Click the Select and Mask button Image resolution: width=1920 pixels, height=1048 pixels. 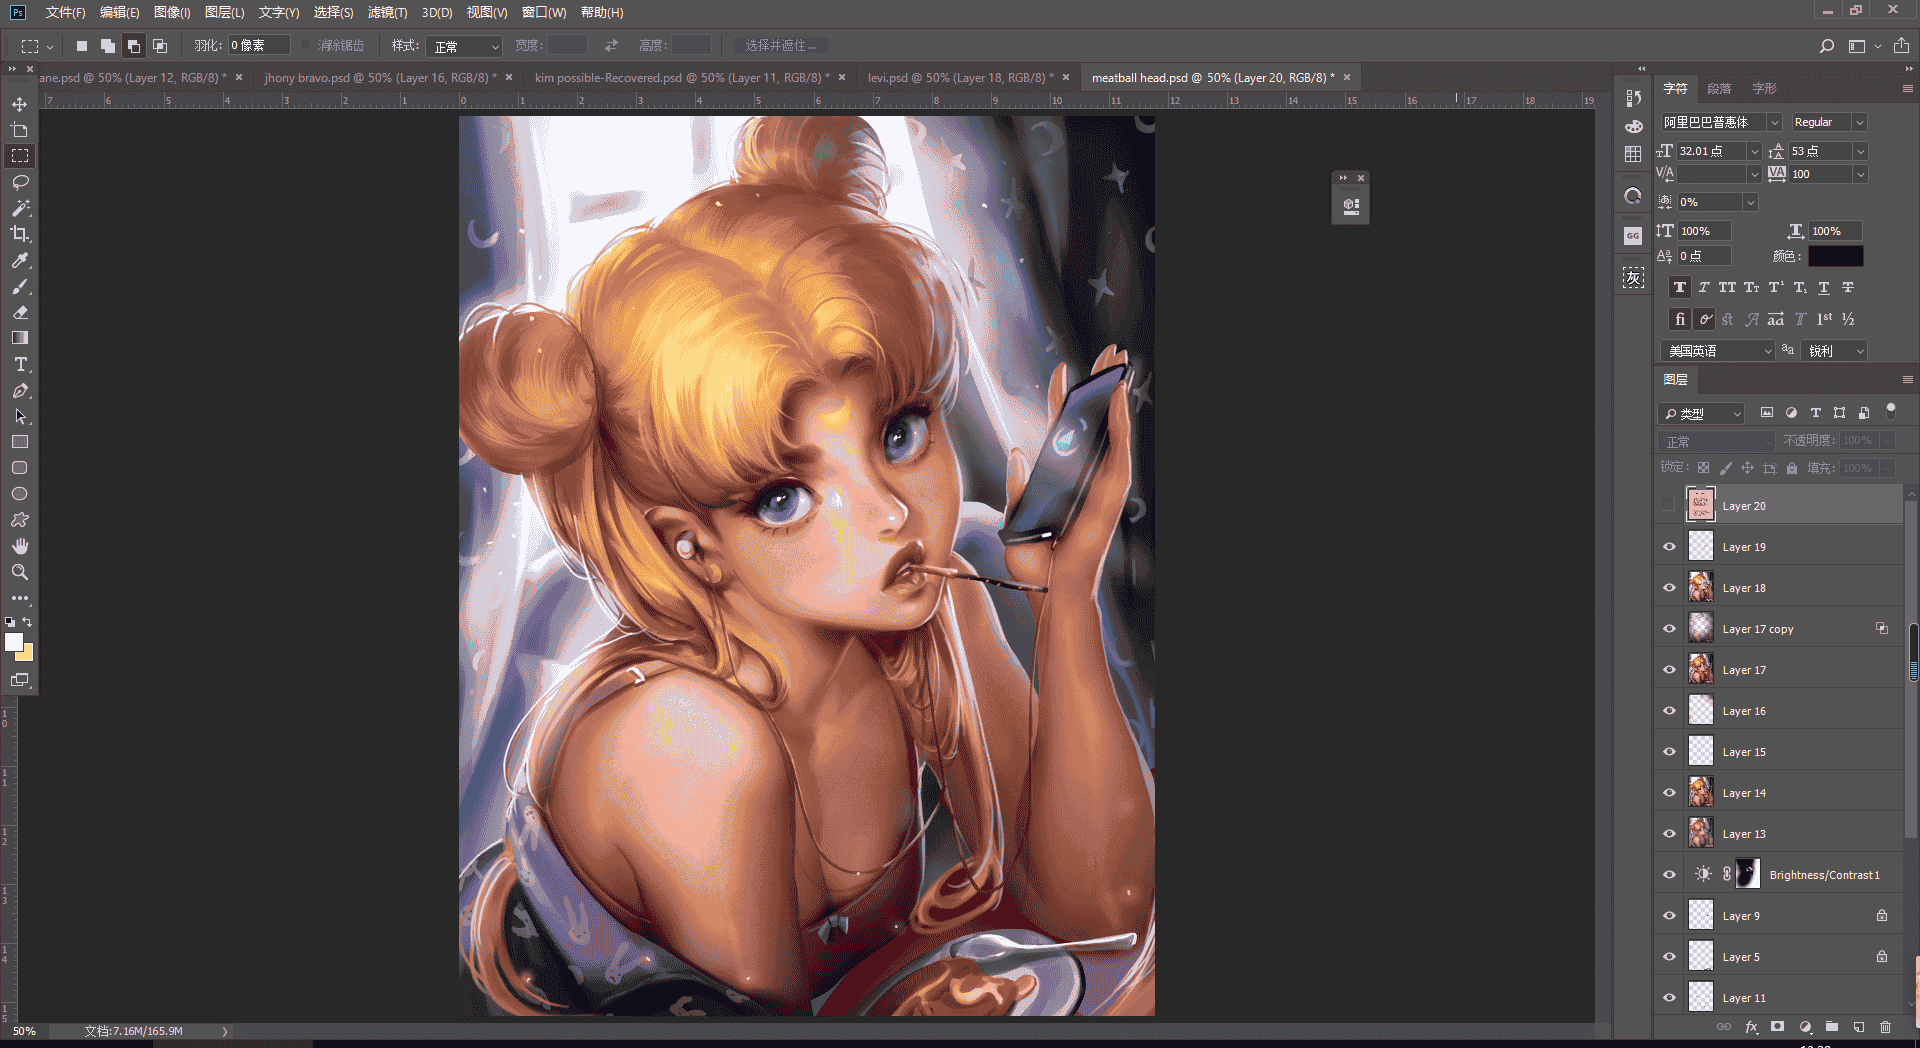(x=780, y=46)
